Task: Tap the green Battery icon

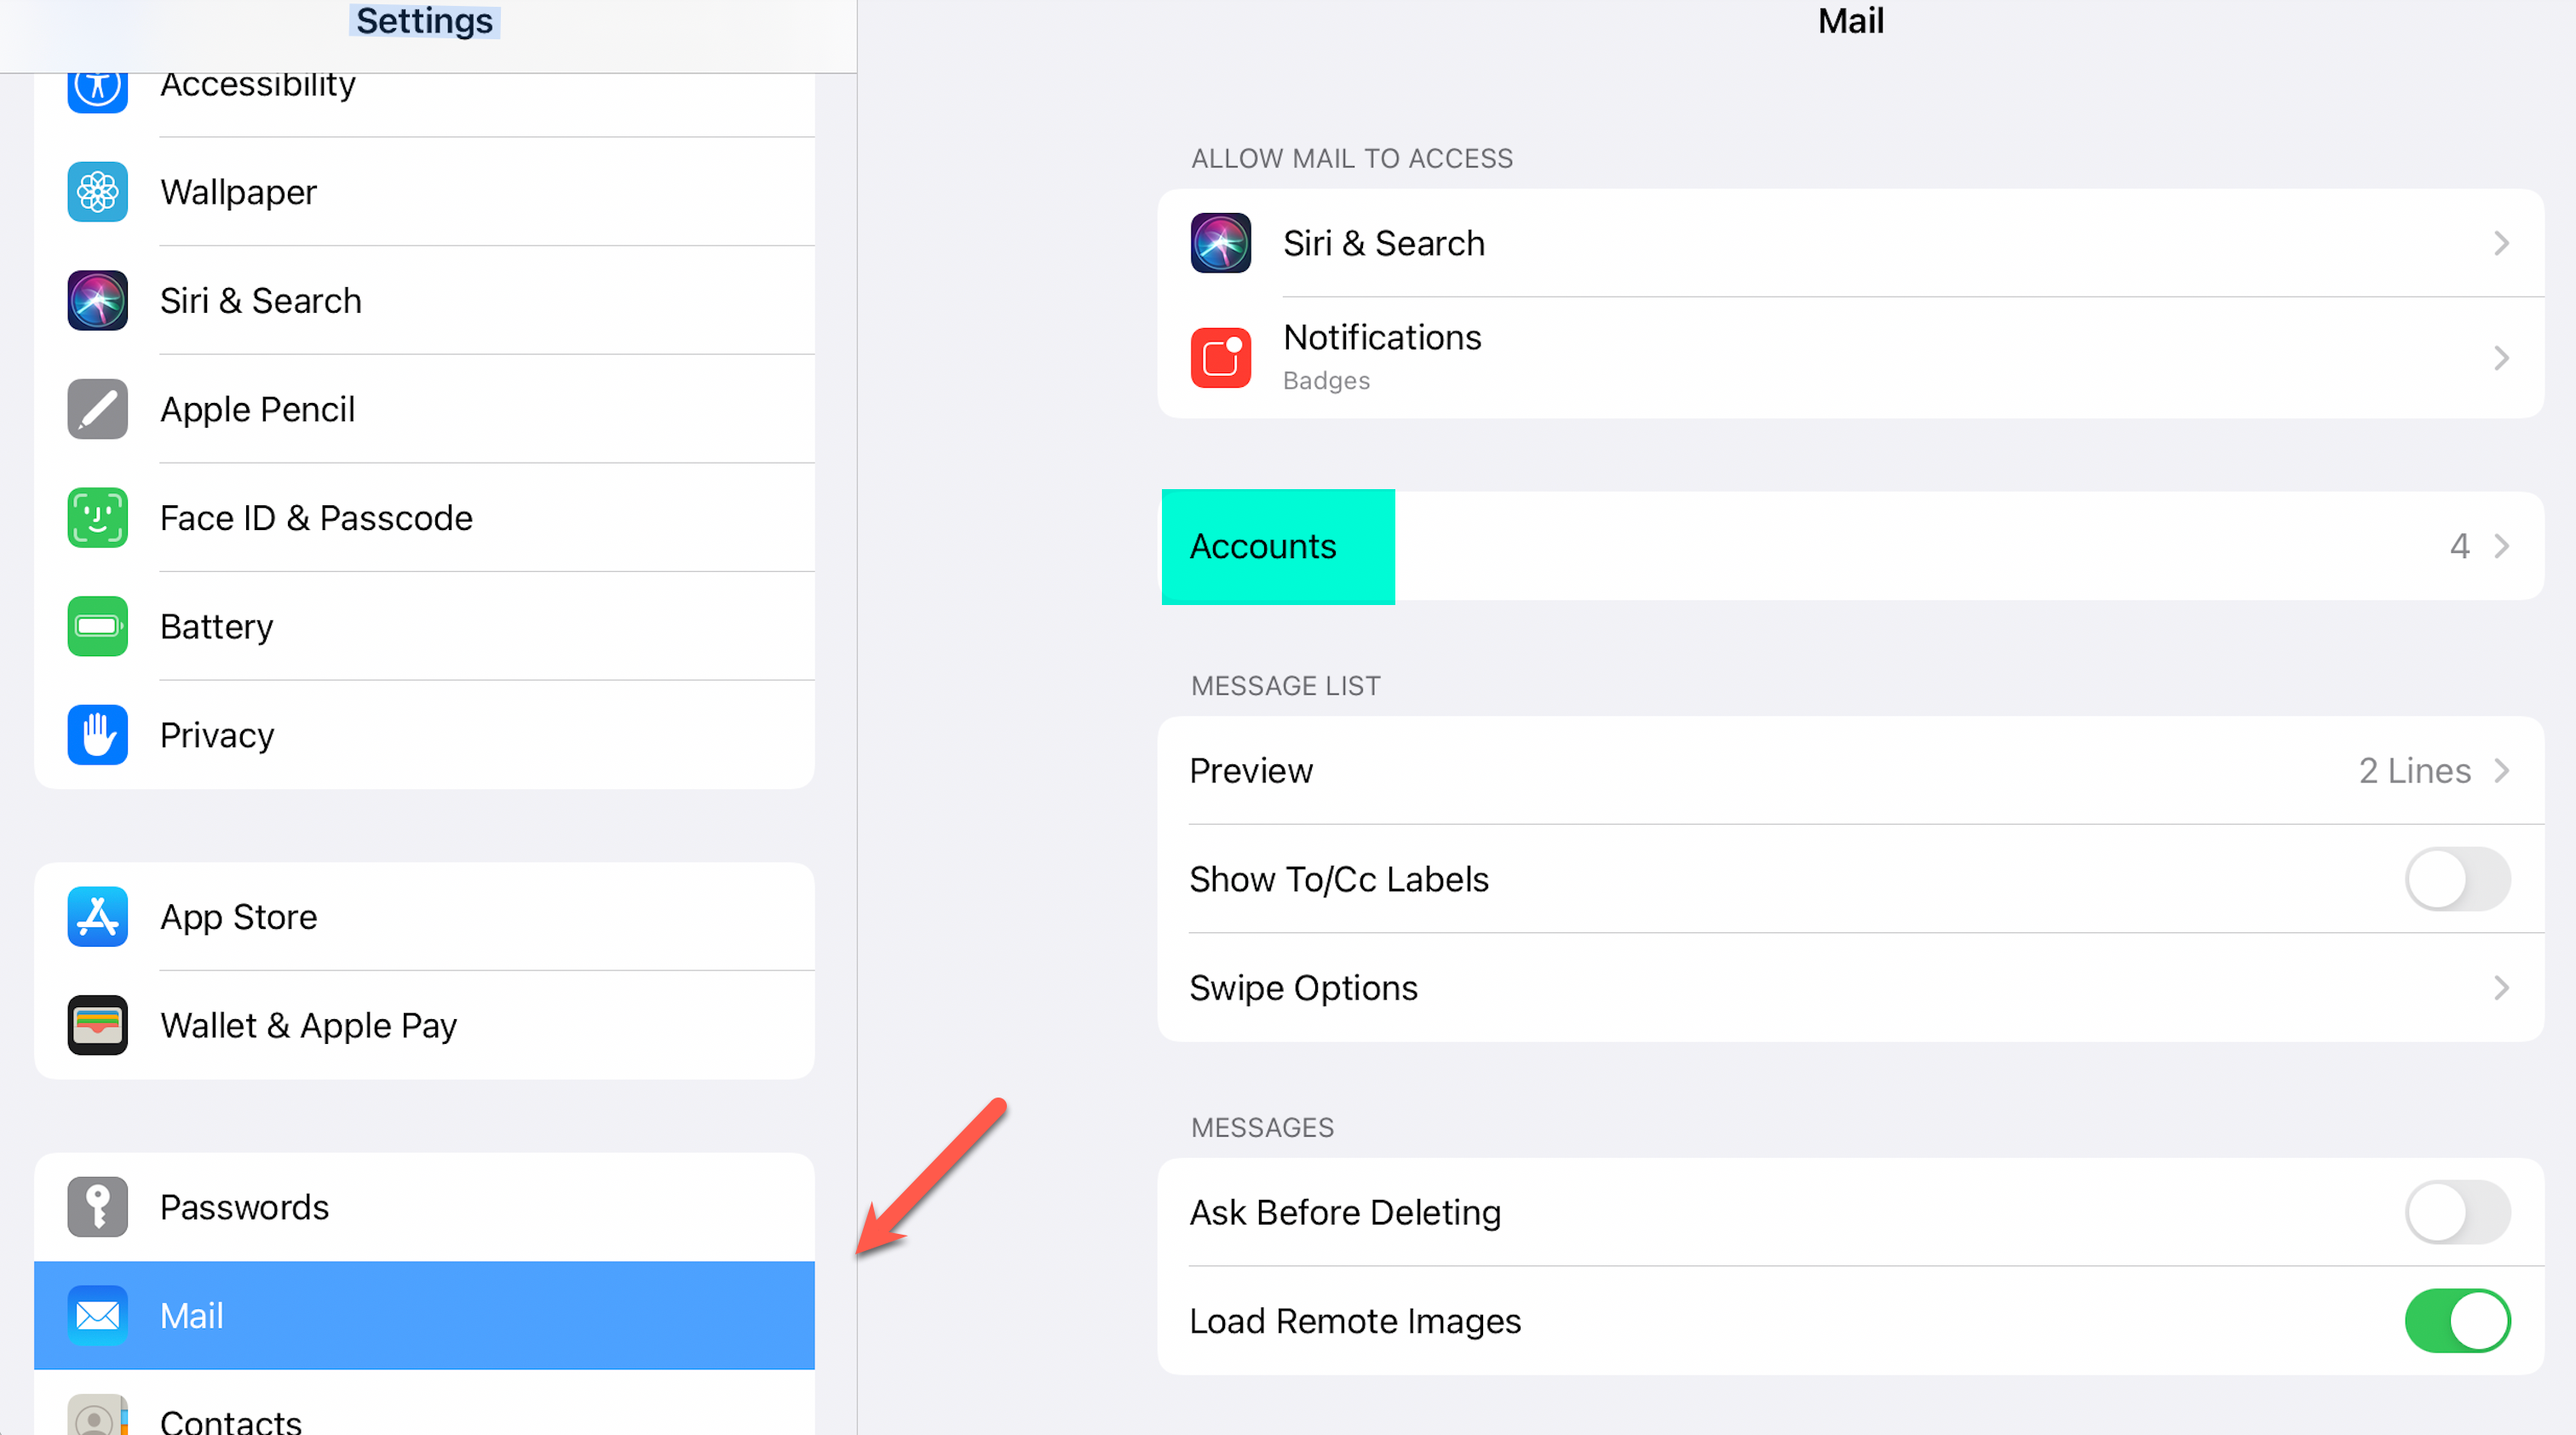Action: 97,626
